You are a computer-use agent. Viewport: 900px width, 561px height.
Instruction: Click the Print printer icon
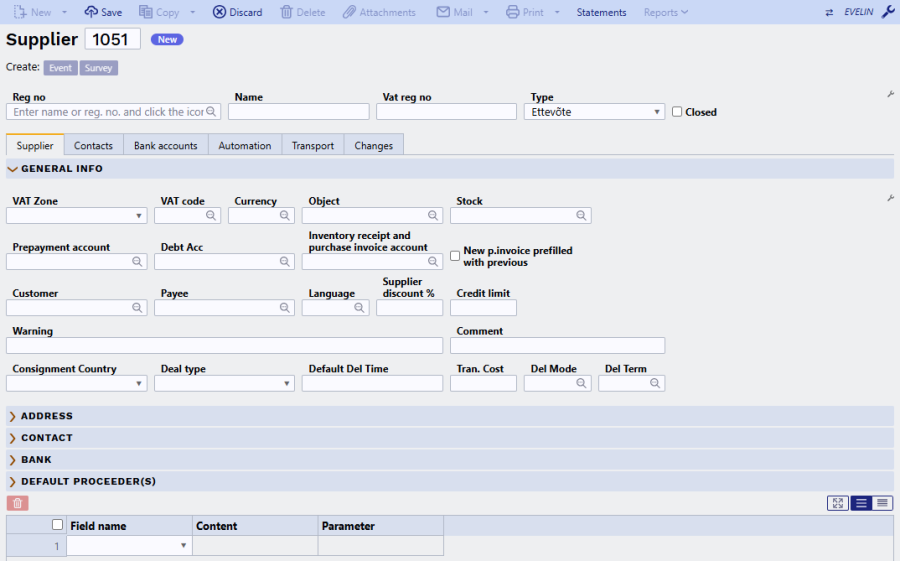513,12
